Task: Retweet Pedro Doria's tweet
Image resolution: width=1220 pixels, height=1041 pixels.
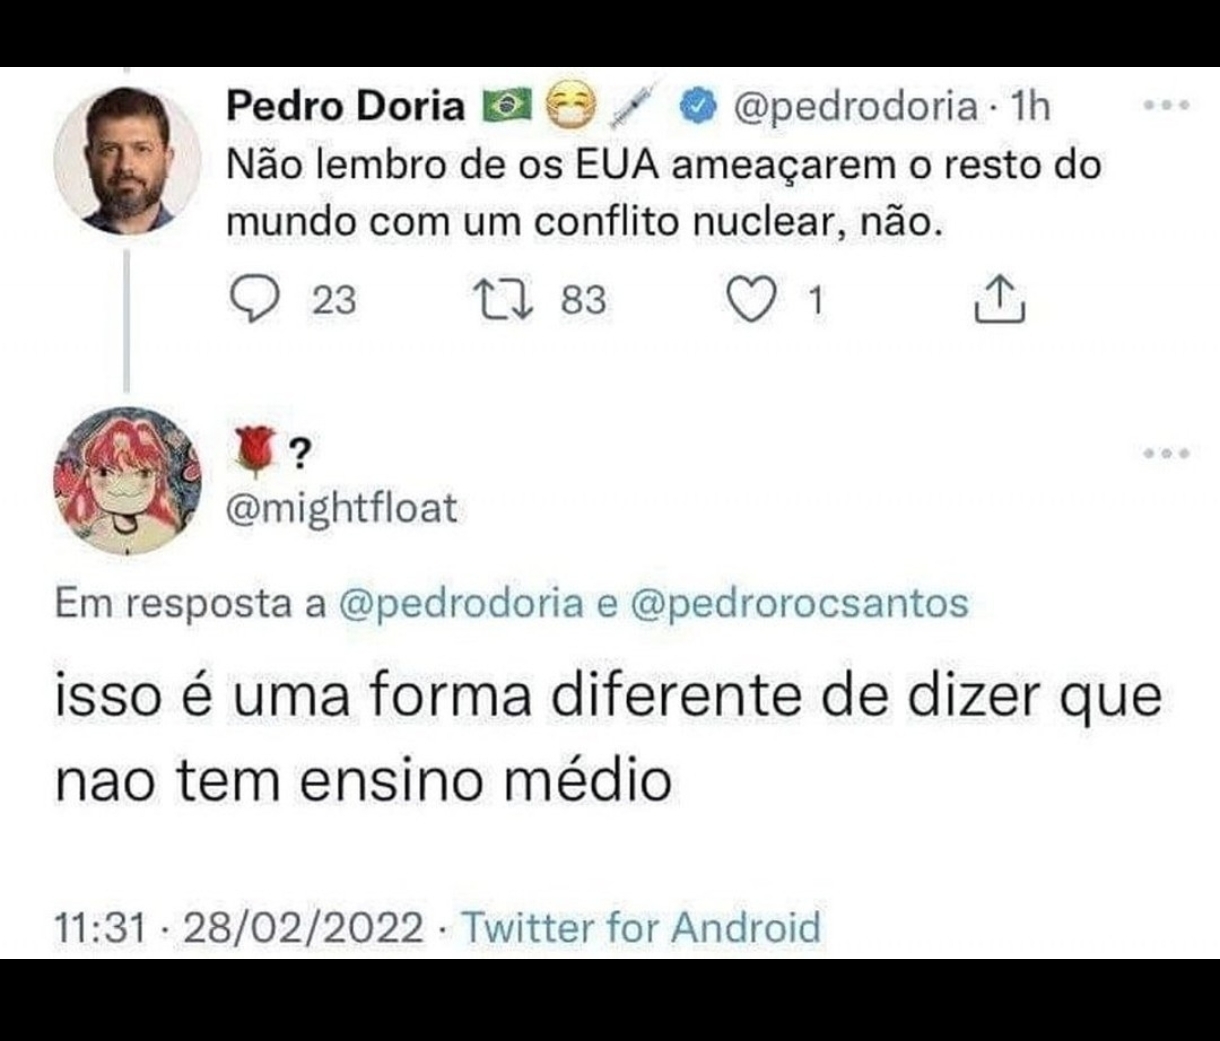Action: point(504,300)
